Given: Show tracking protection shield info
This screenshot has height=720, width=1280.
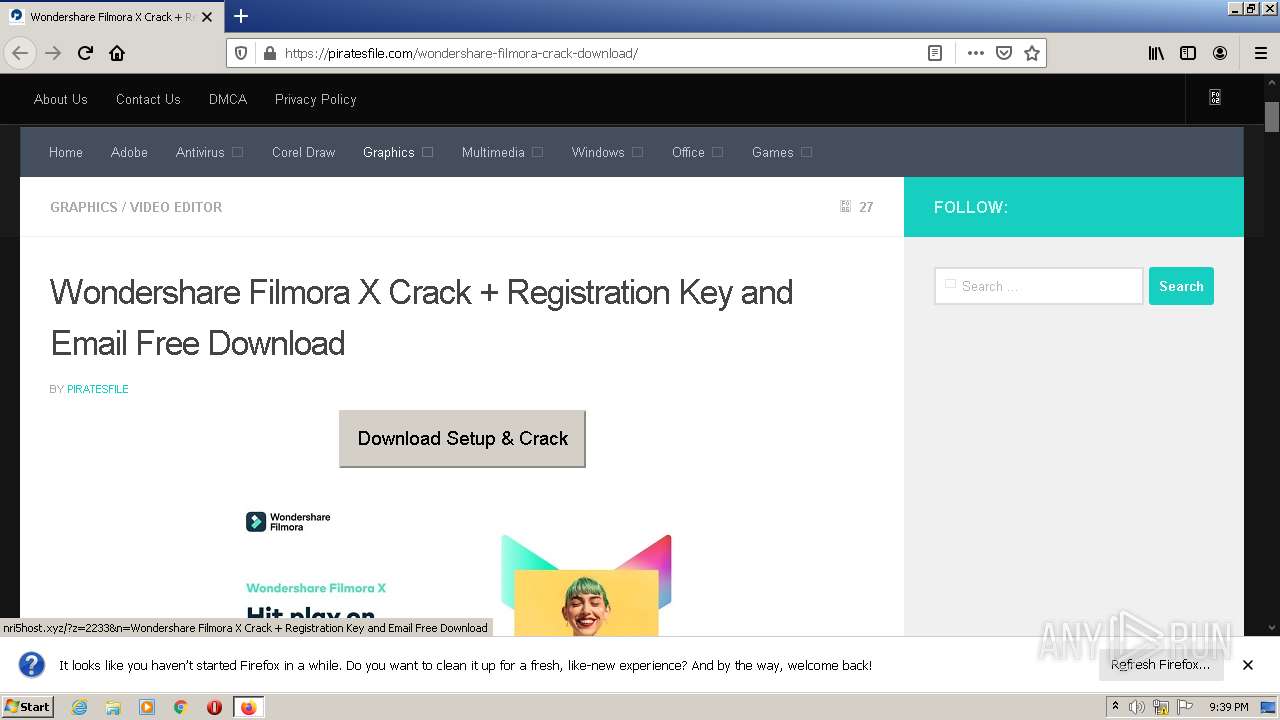Looking at the screenshot, I should point(241,53).
